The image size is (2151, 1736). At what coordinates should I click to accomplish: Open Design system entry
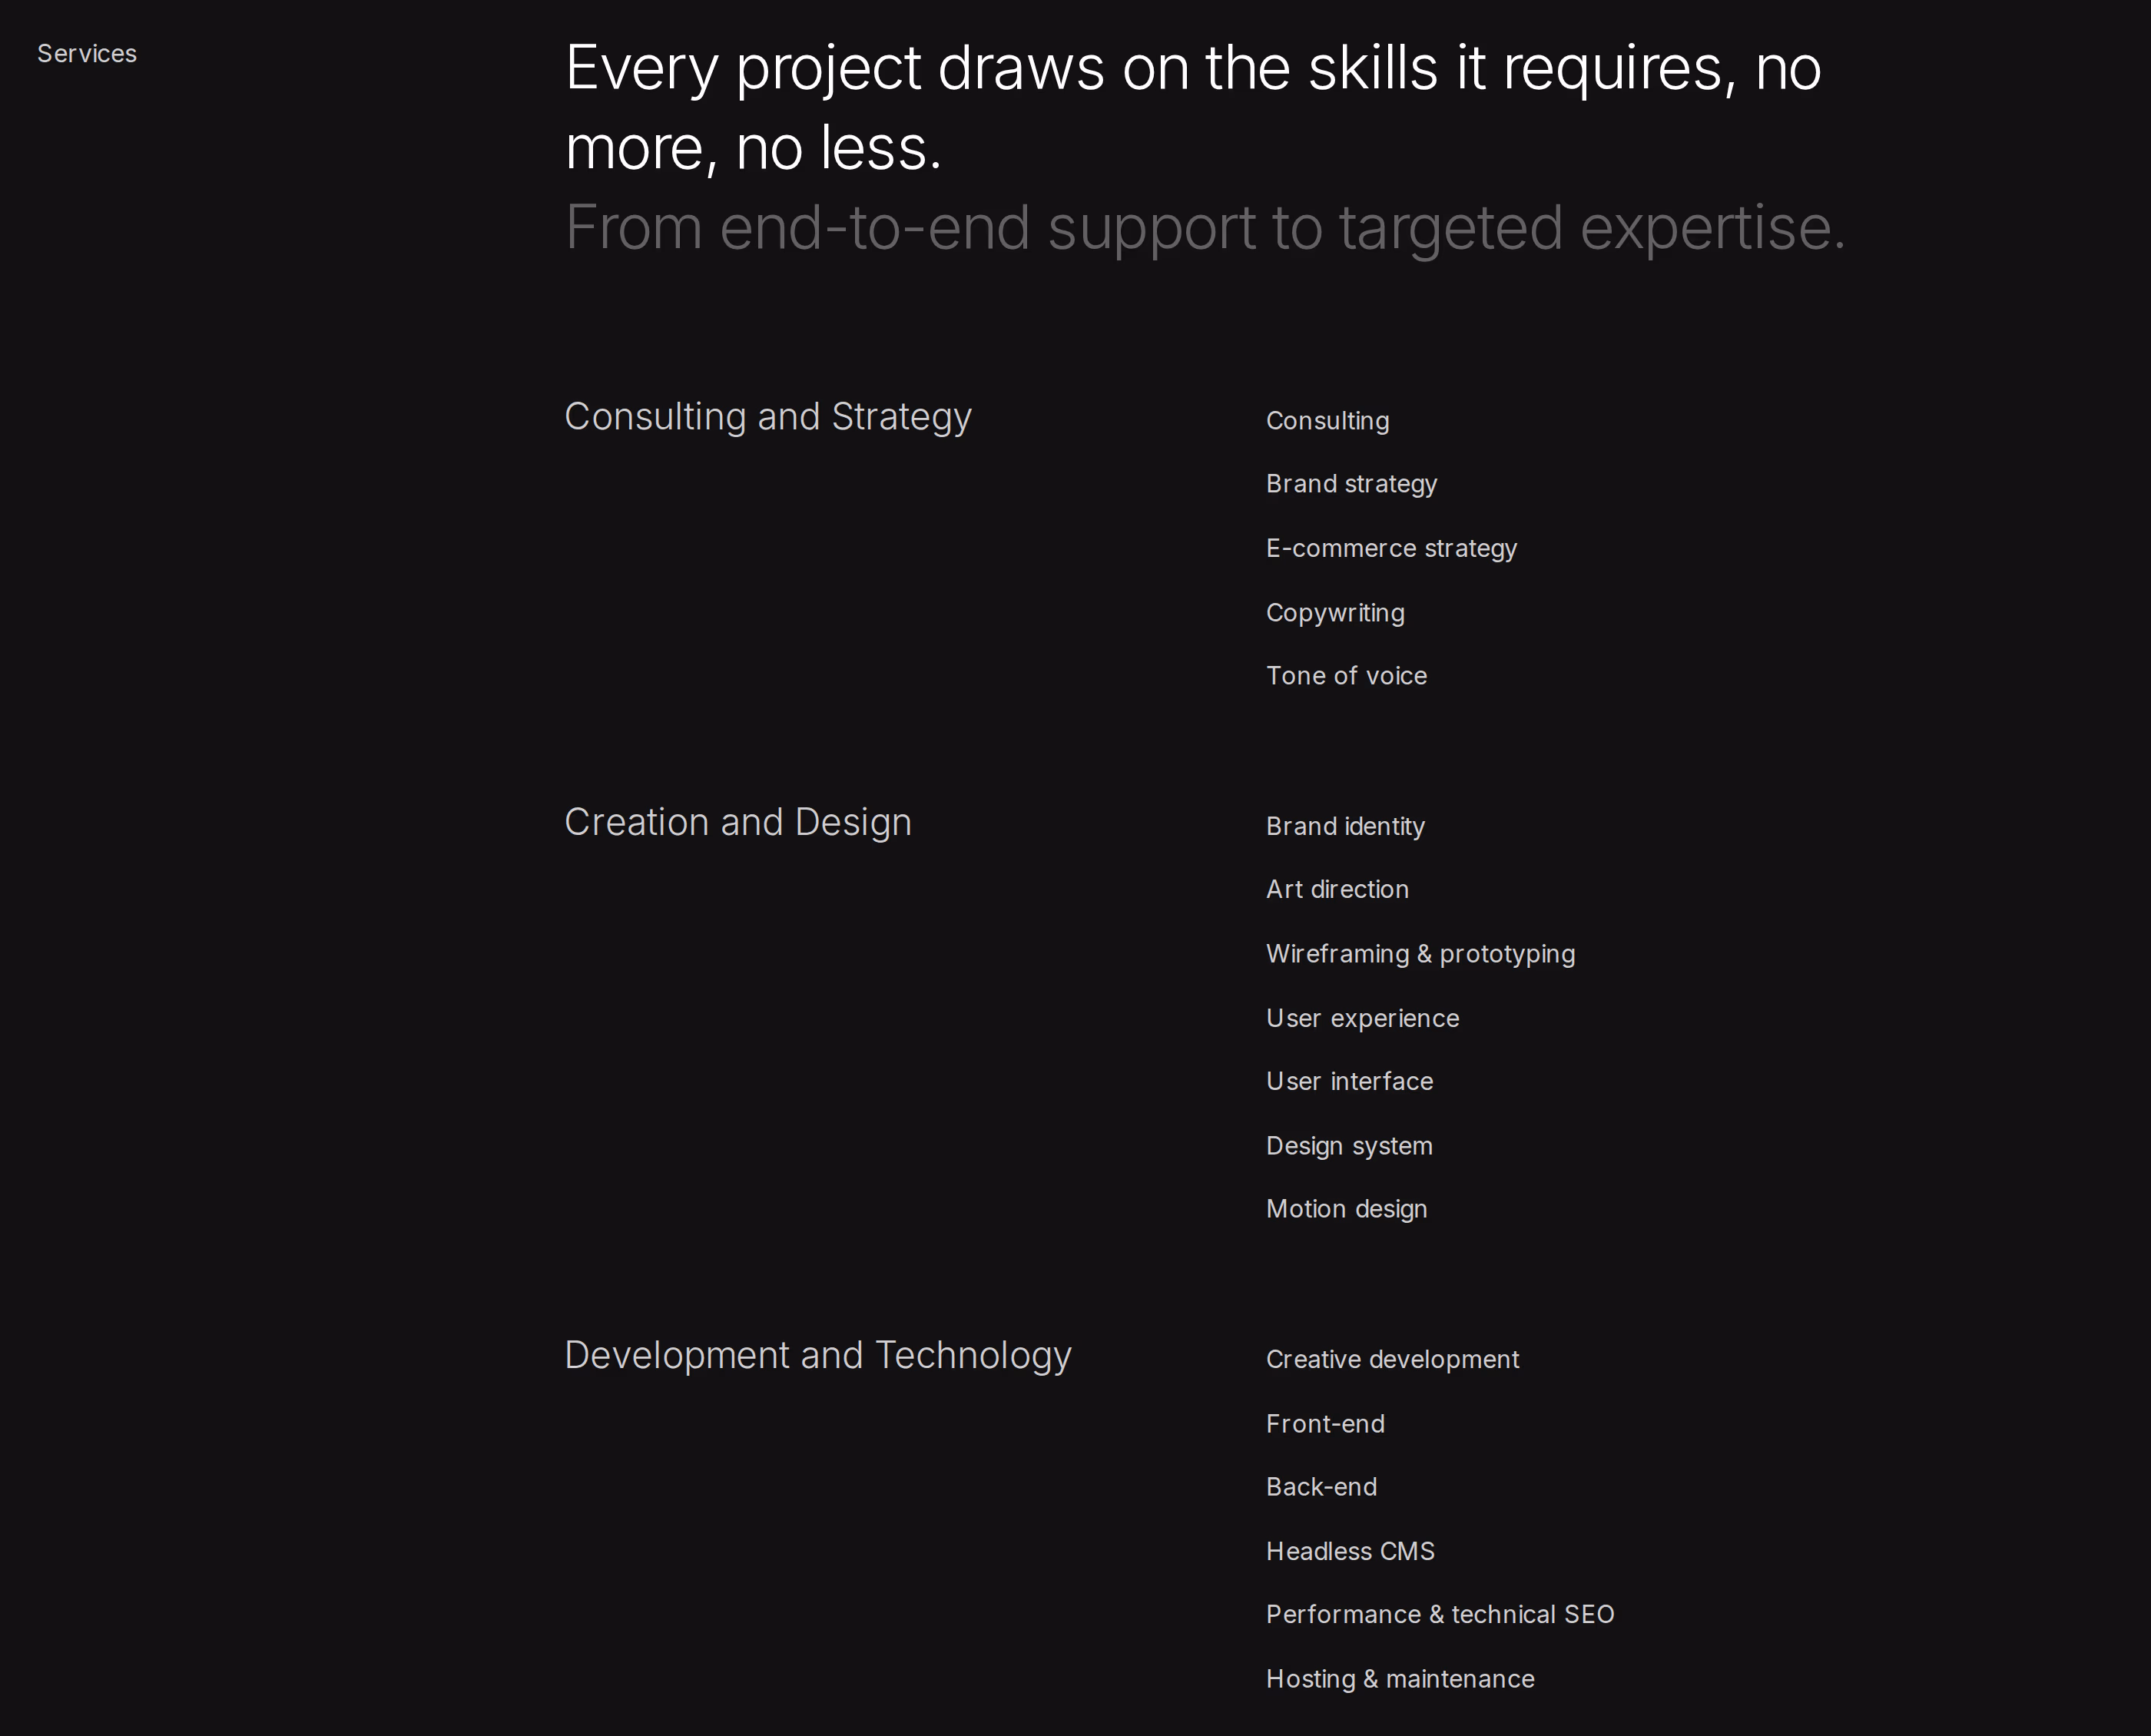click(1349, 1146)
